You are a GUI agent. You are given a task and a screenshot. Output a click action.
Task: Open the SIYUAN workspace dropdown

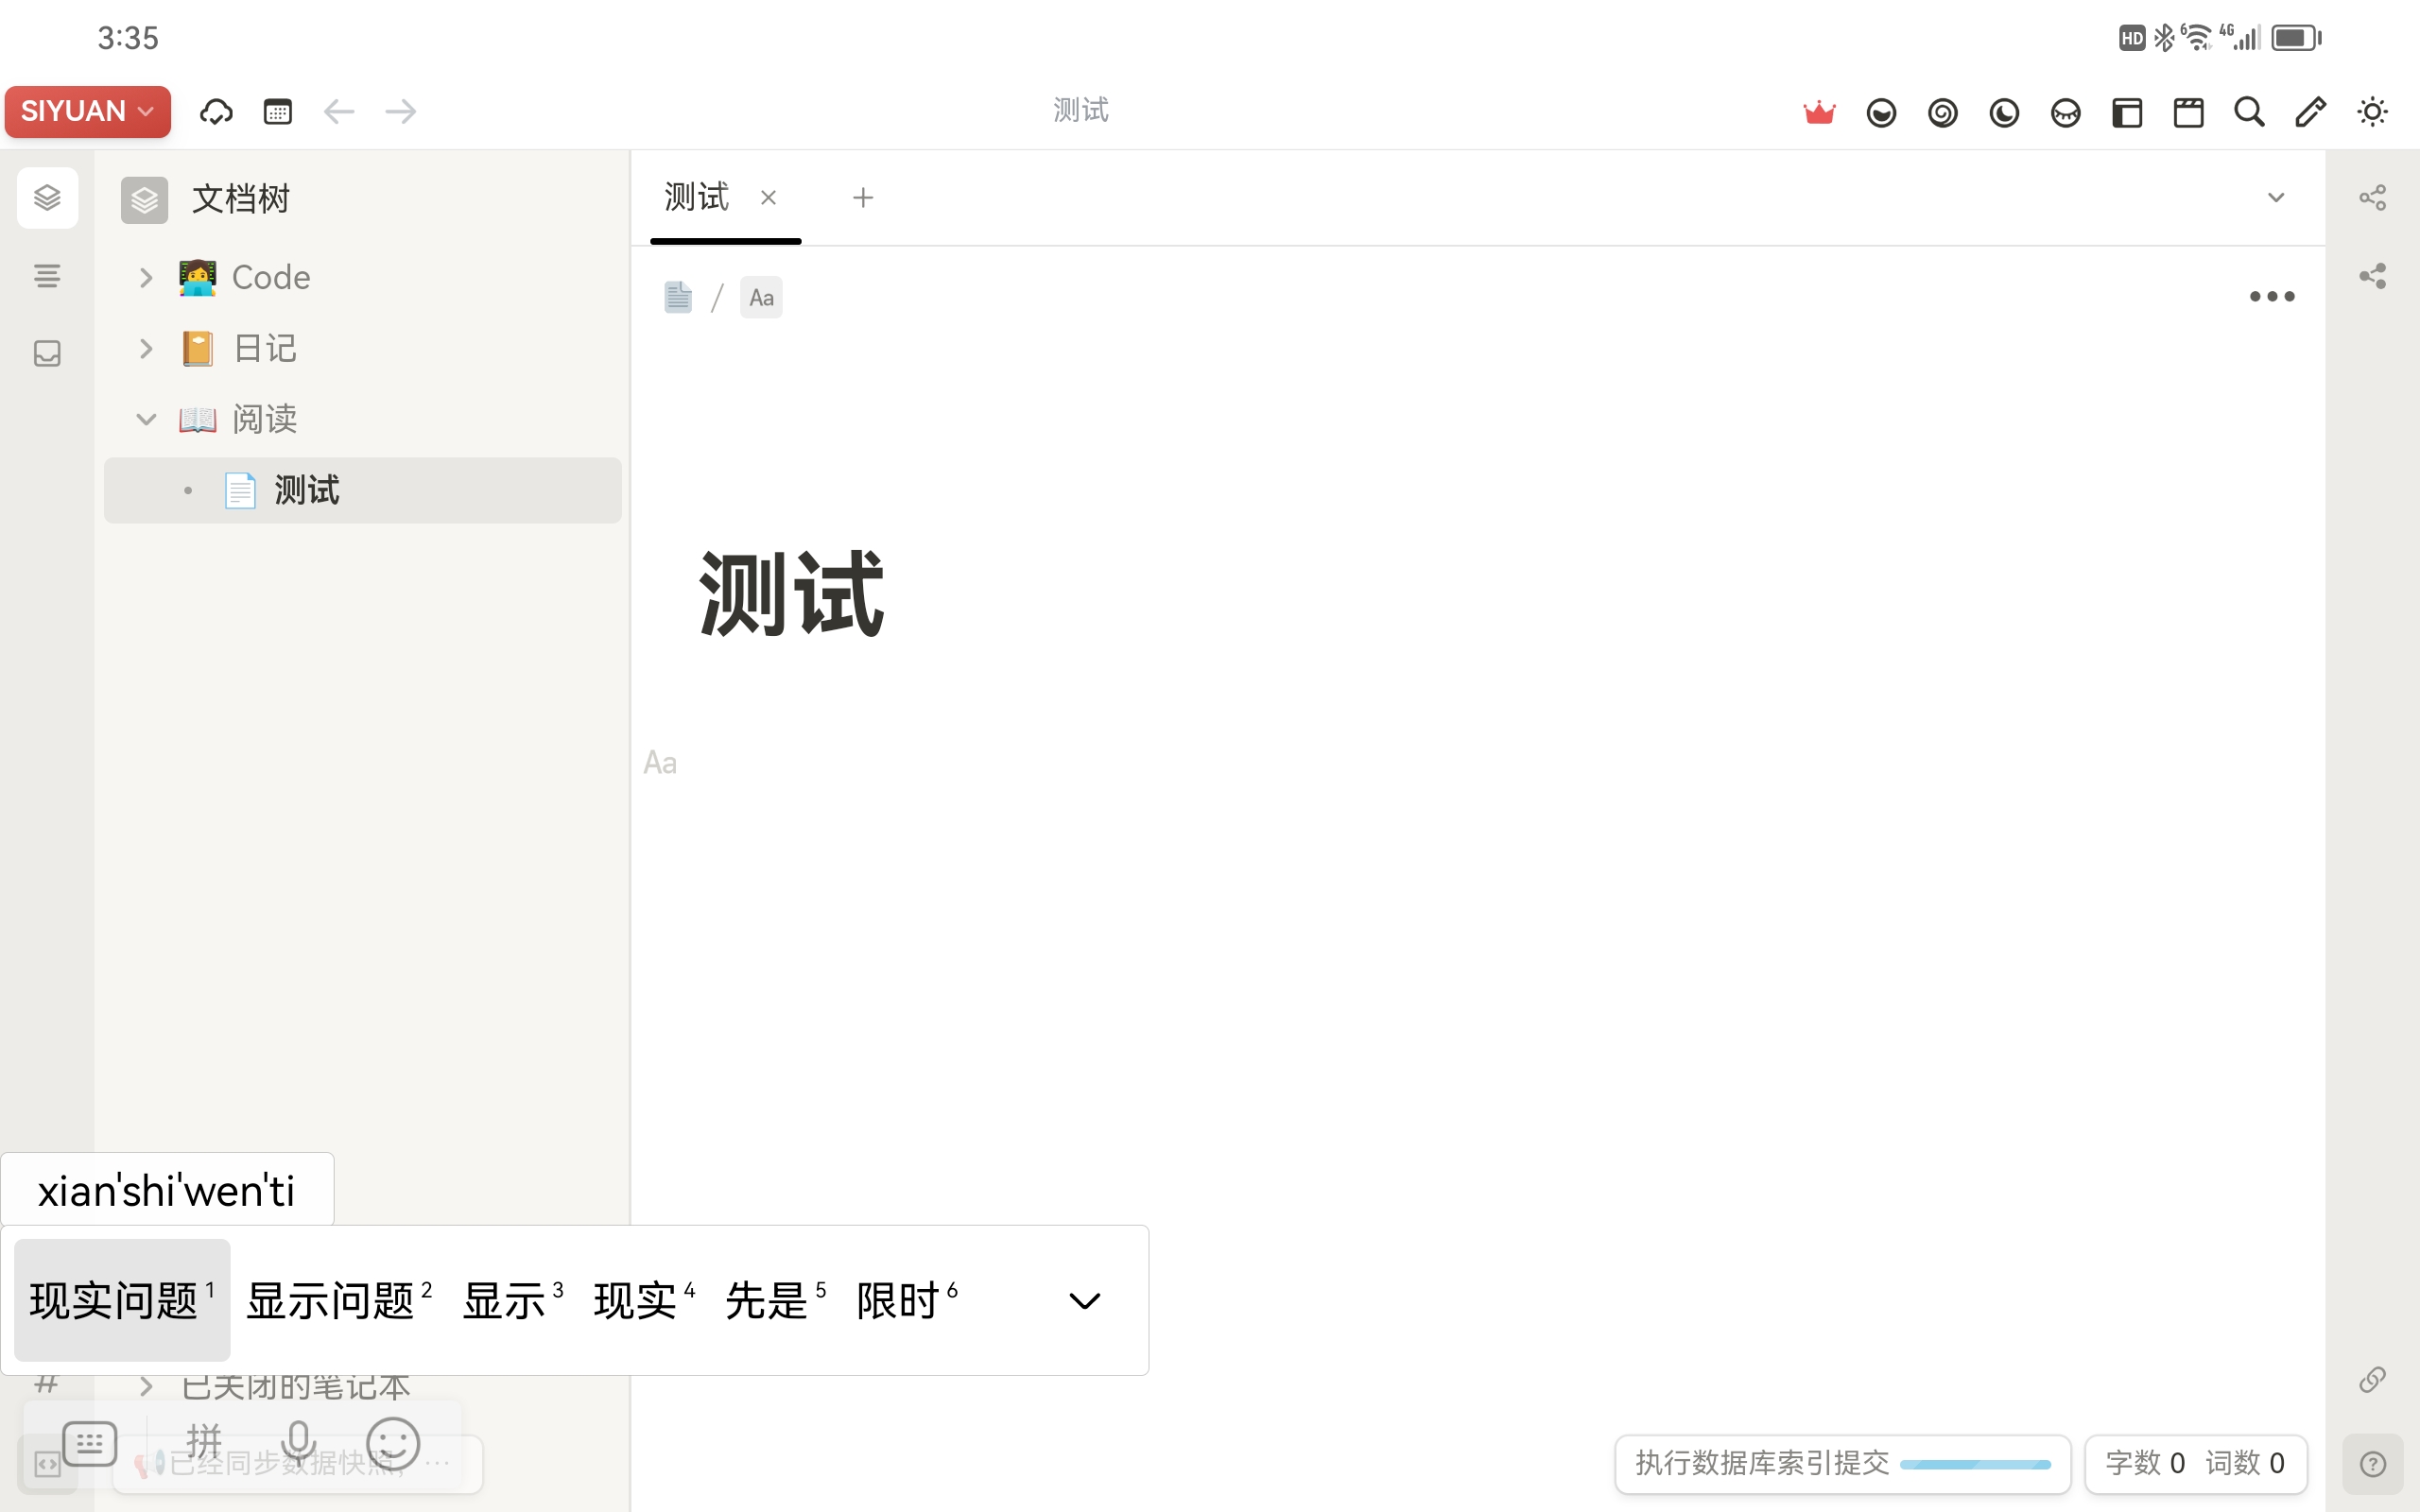pyautogui.click(x=87, y=111)
